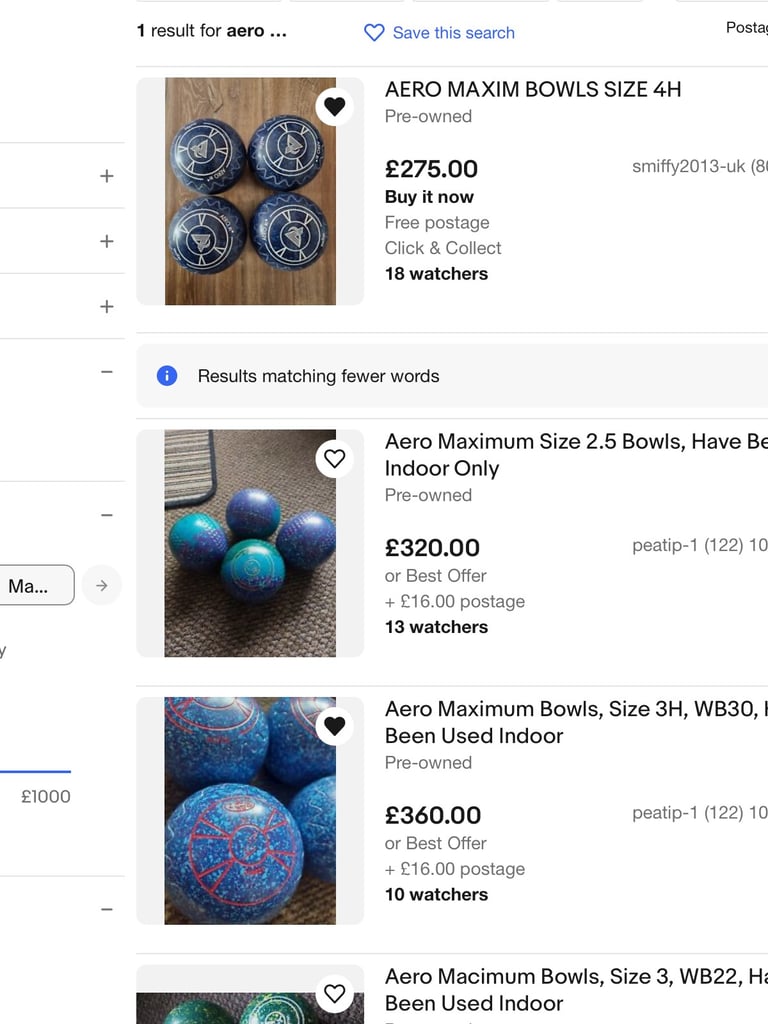Open Aero Maximum Size 2.5 Bowls listing title
The width and height of the screenshot is (768, 1024).
click(x=576, y=455)
